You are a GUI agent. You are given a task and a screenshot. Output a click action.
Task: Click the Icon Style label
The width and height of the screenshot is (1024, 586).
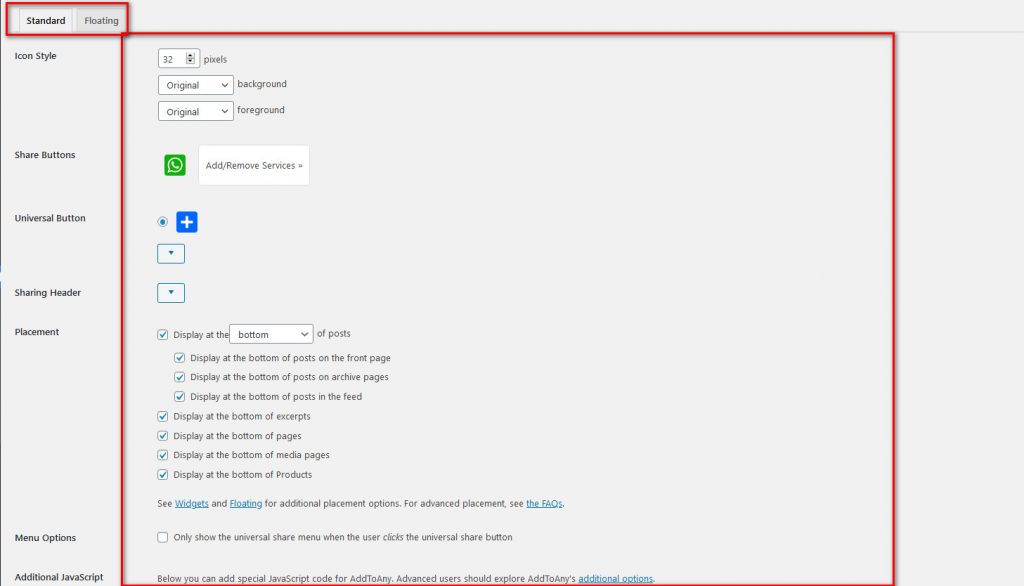click(x=35, y=56)
